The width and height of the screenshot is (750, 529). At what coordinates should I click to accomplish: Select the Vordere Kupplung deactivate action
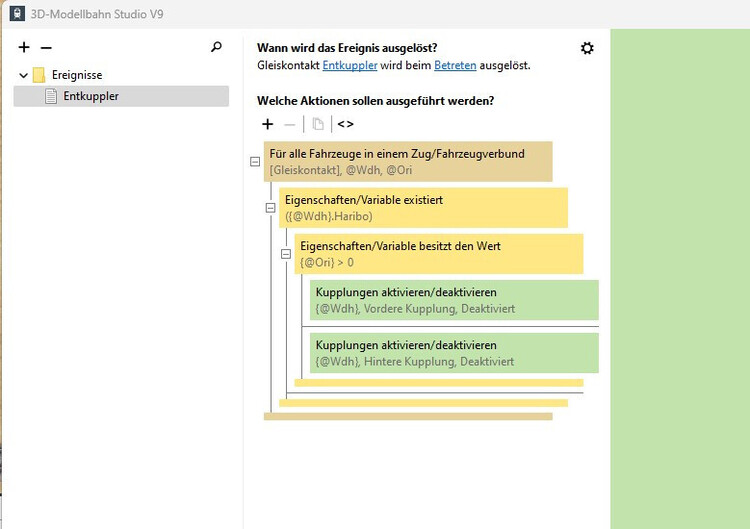coord(454,300)
